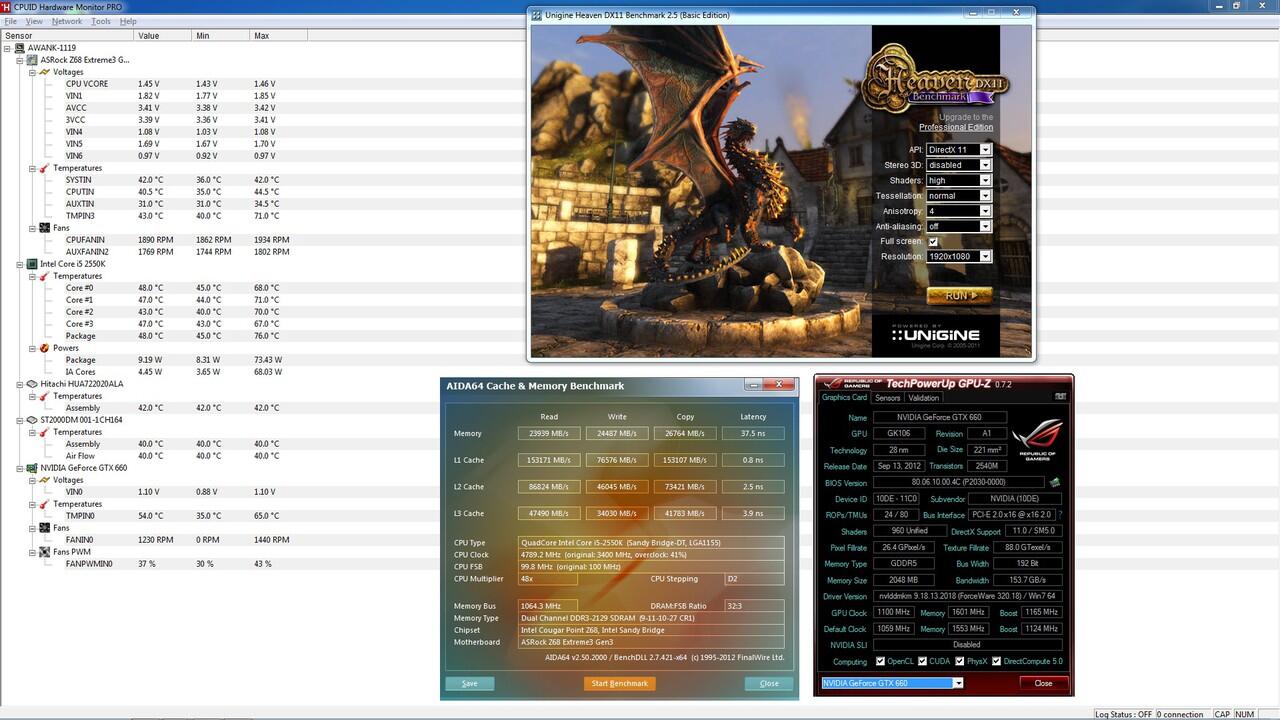
Task: Click the RUN button in Heaven Benchmark
Action: click(959, 296)
